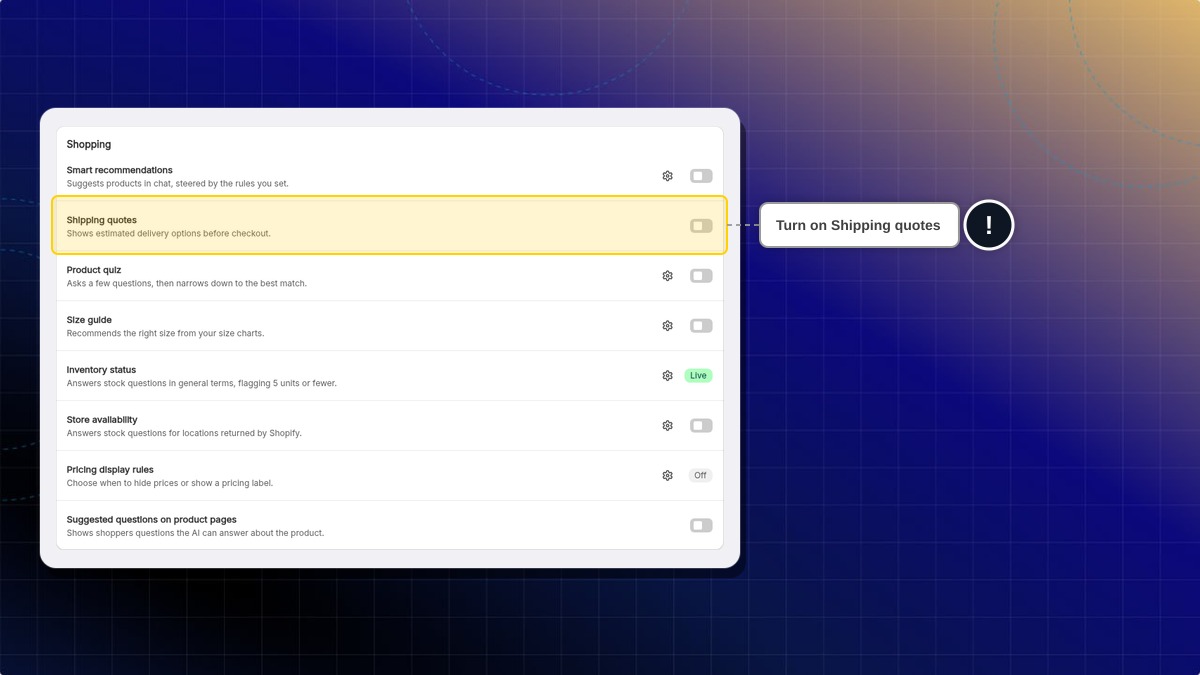This screenshot has height=675, width=1200.
Task: Open Product quiz settings gear
Action: [667, 276]
